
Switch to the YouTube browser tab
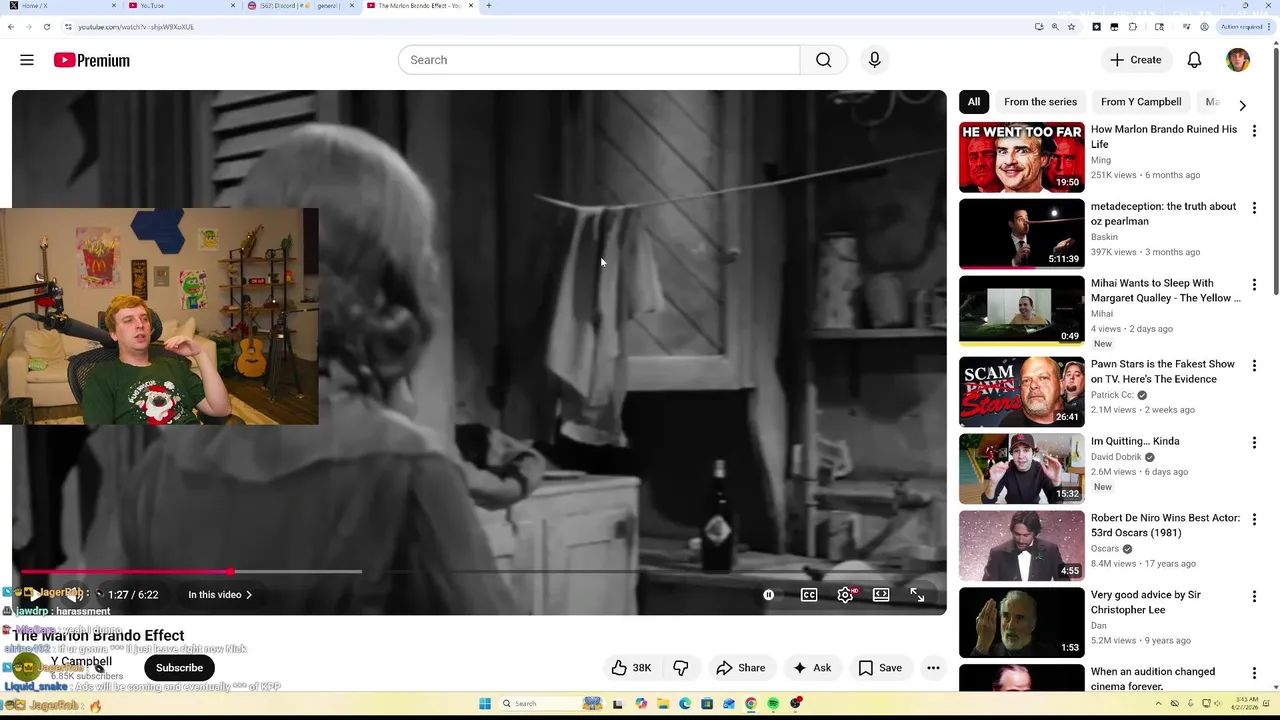click(180, 6)
